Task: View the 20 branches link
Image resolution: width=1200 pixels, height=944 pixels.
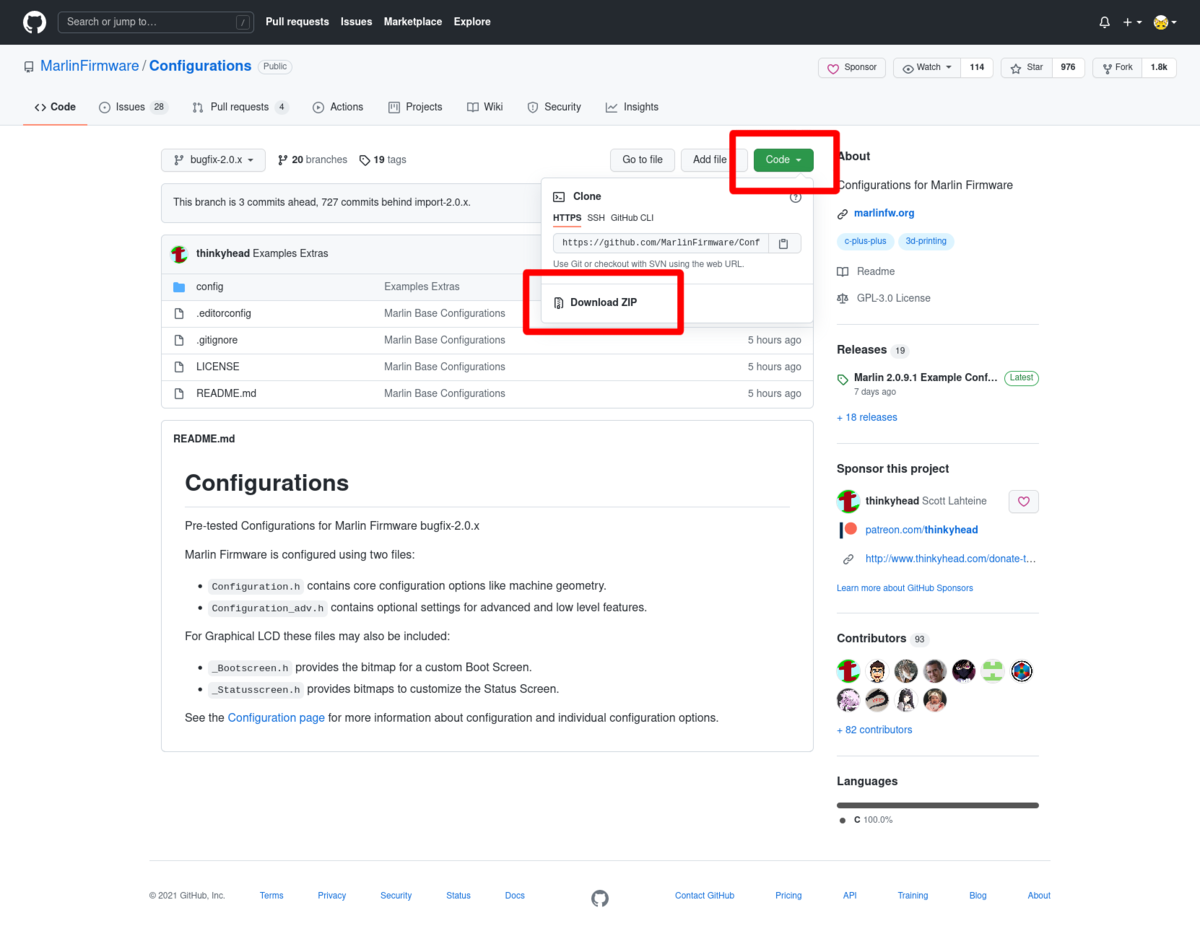Action: [x=313, y=160]
